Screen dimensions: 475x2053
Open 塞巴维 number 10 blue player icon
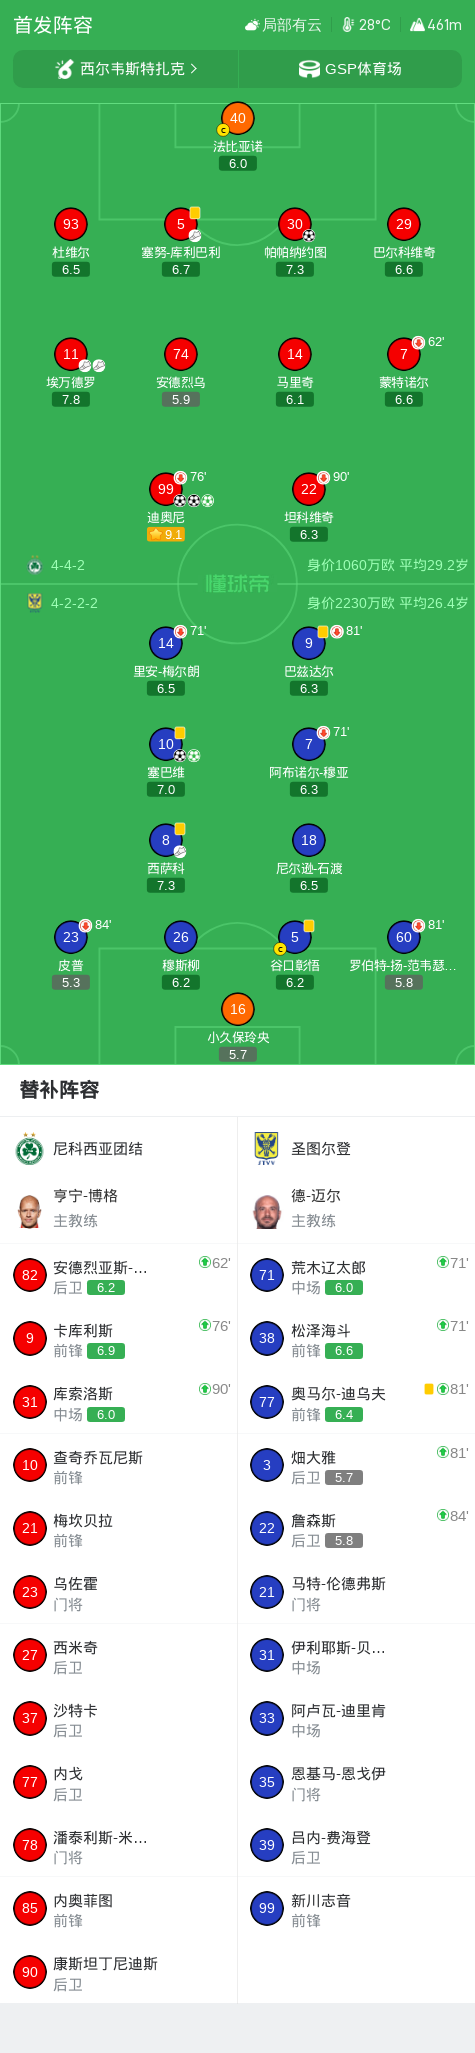[x=166, y=744]
